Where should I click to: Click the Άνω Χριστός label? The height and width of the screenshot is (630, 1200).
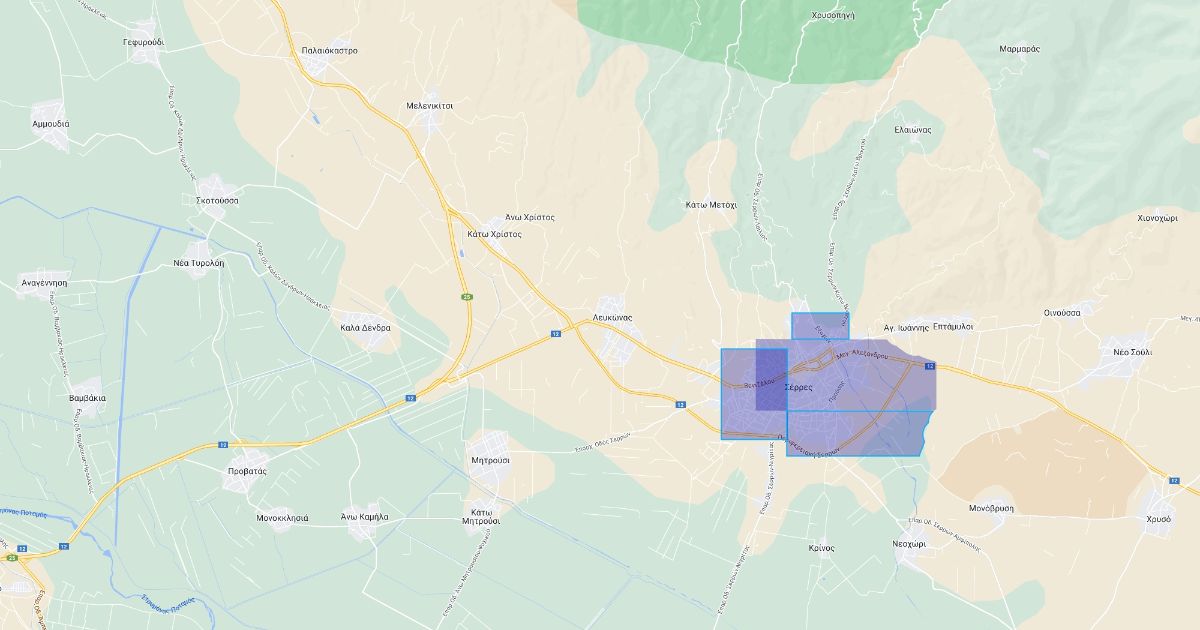pos(529,216)
